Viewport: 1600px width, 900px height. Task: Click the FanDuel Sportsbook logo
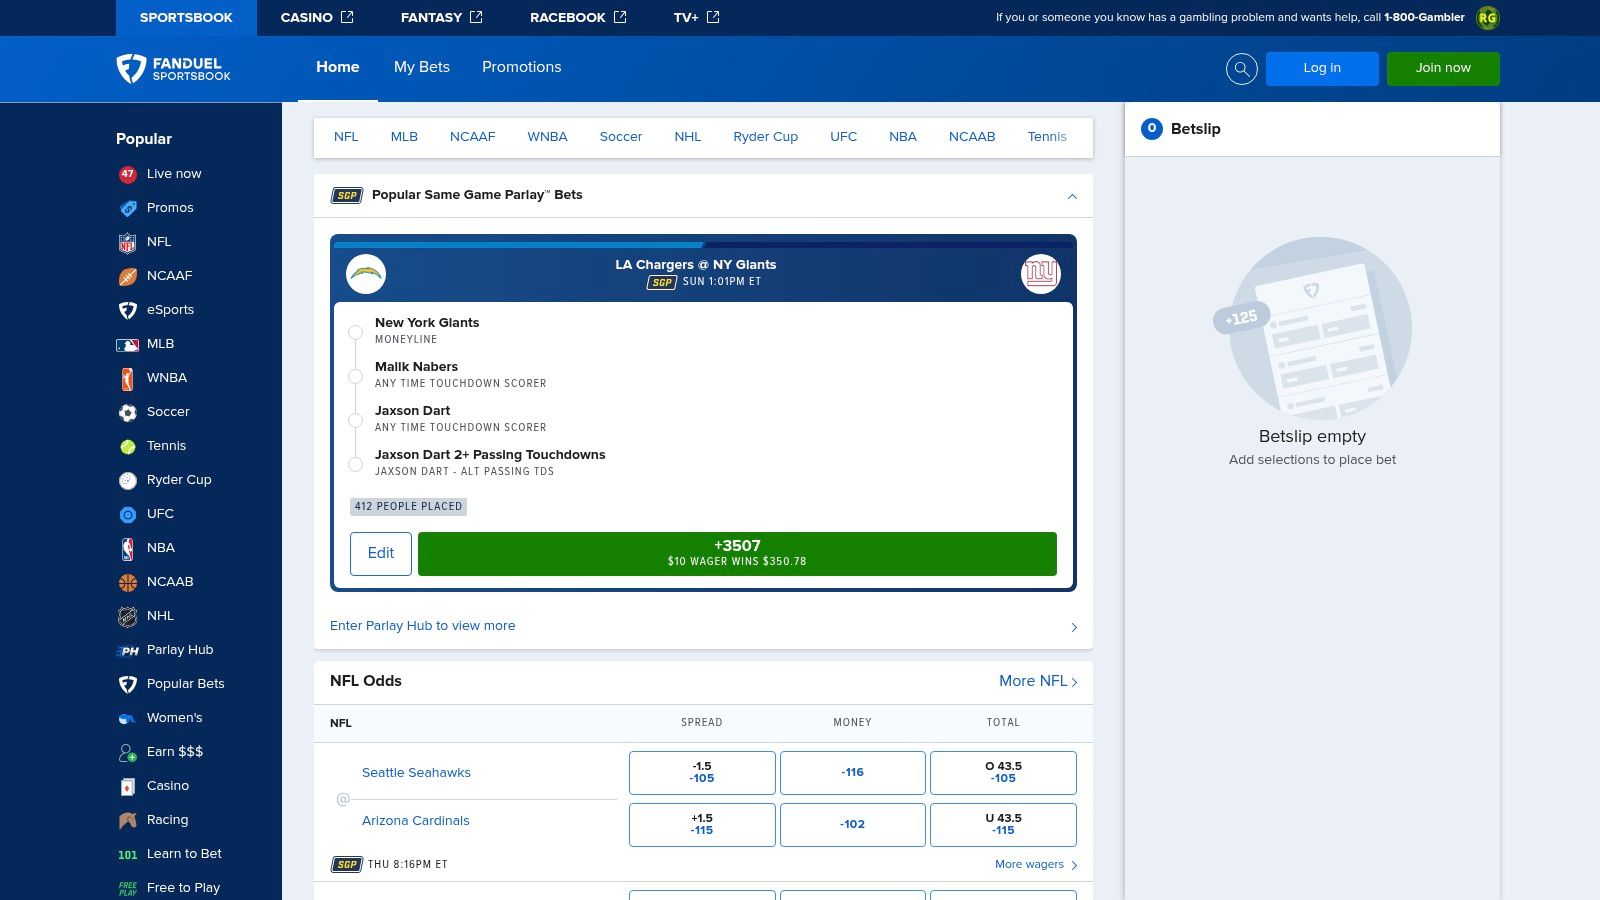click(x=174, y=69)
